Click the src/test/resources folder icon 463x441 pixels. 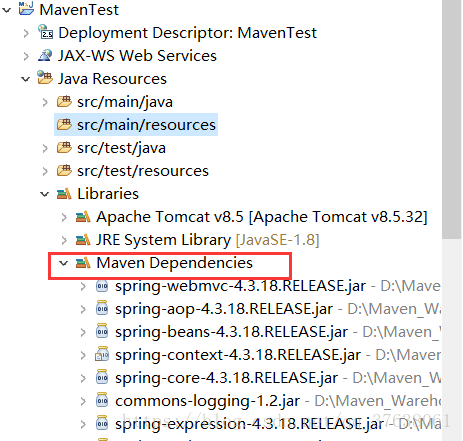pos(64,170)
